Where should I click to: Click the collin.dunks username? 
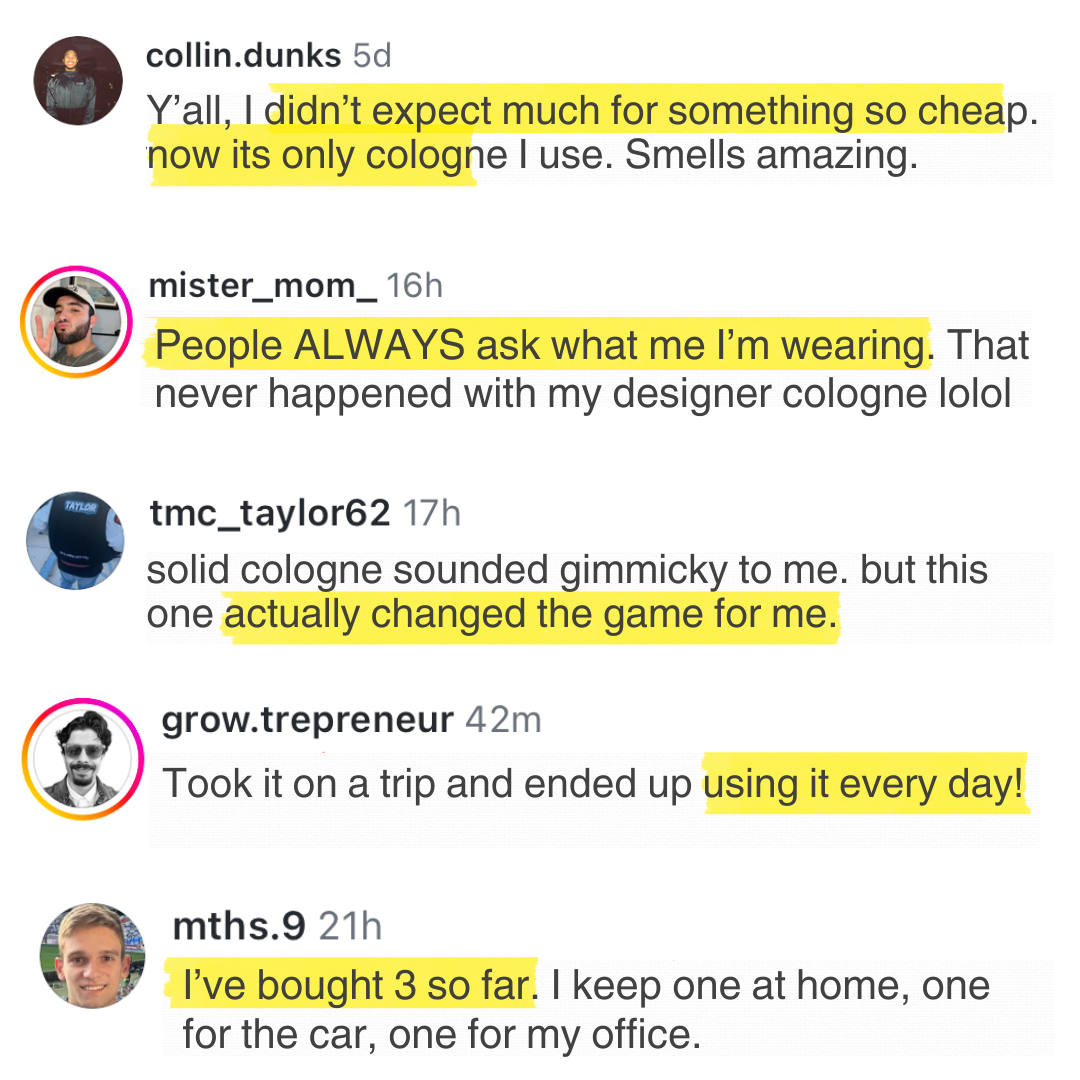click(x=244, y=56)
